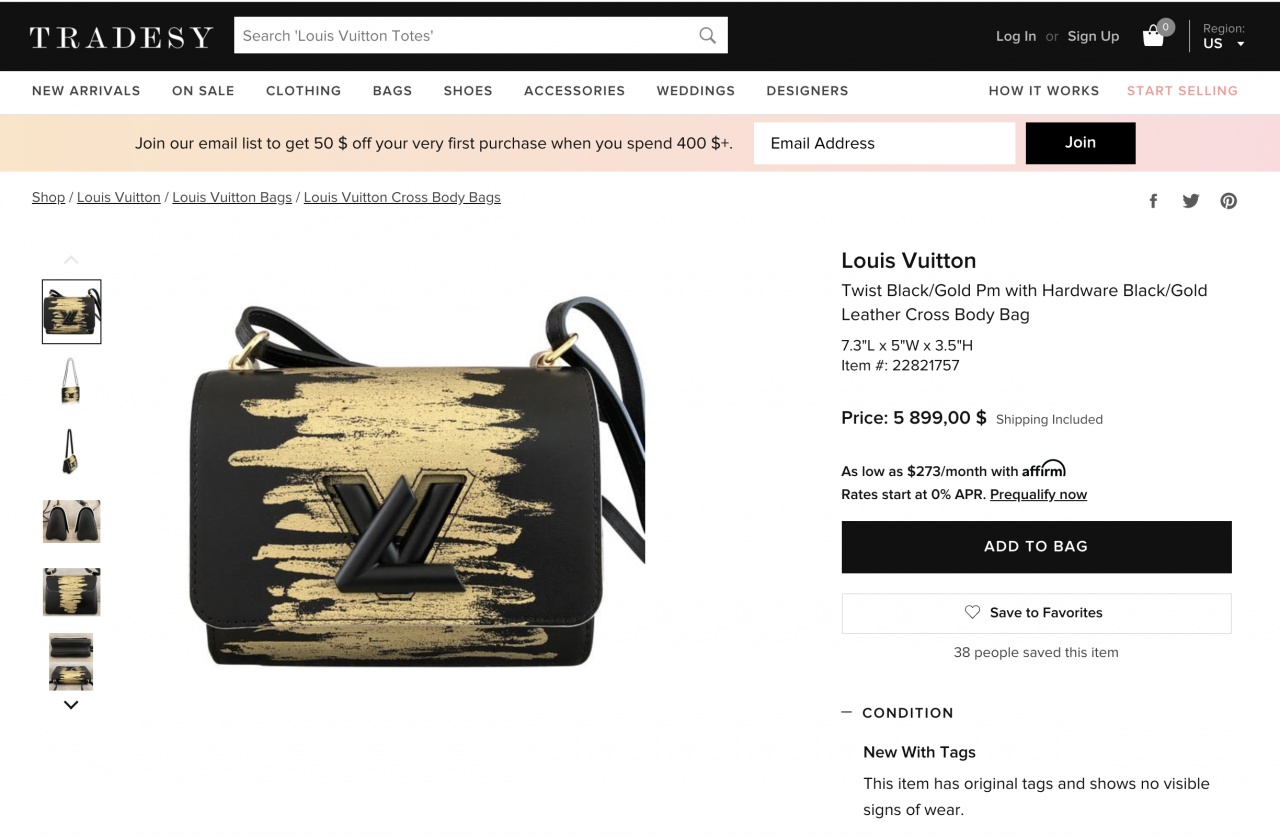Click the Tradesy logo
This screenshot has height=837, width=1280.
coord(121,37)
